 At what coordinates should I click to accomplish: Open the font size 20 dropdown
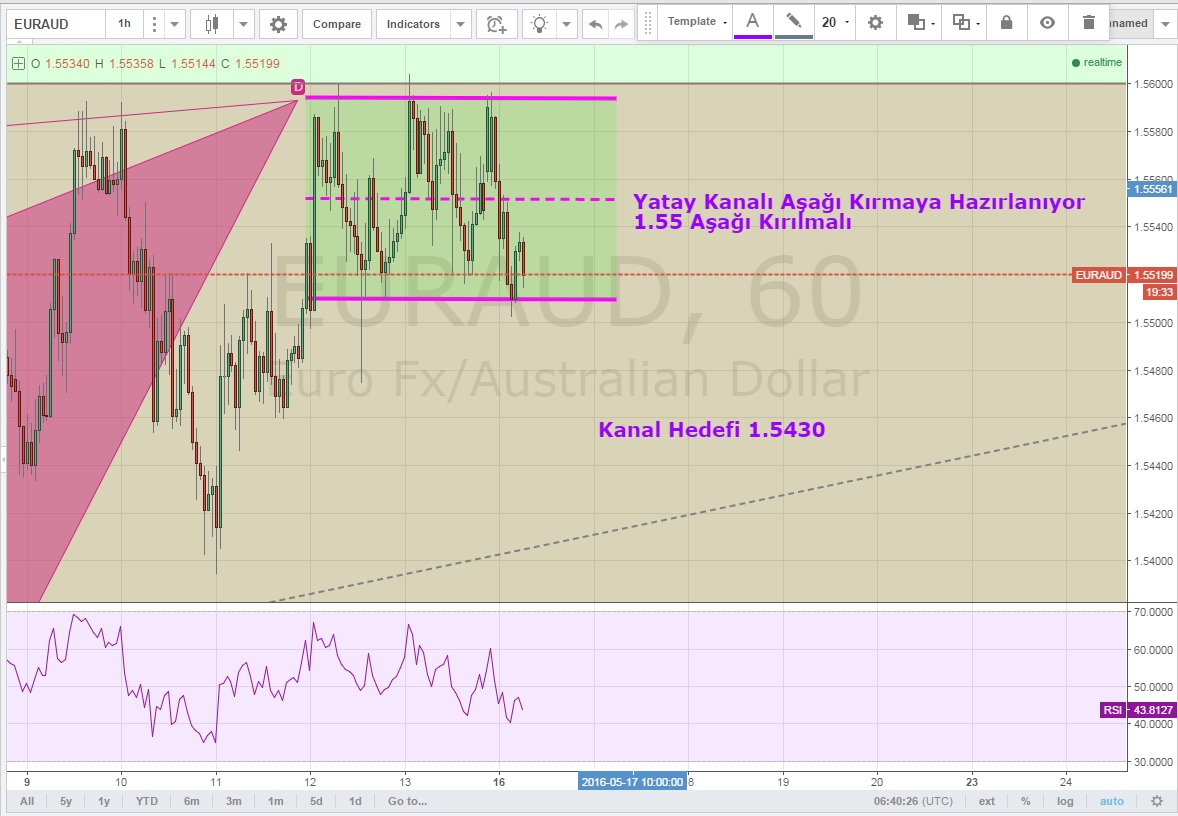(x=835, y=22)
